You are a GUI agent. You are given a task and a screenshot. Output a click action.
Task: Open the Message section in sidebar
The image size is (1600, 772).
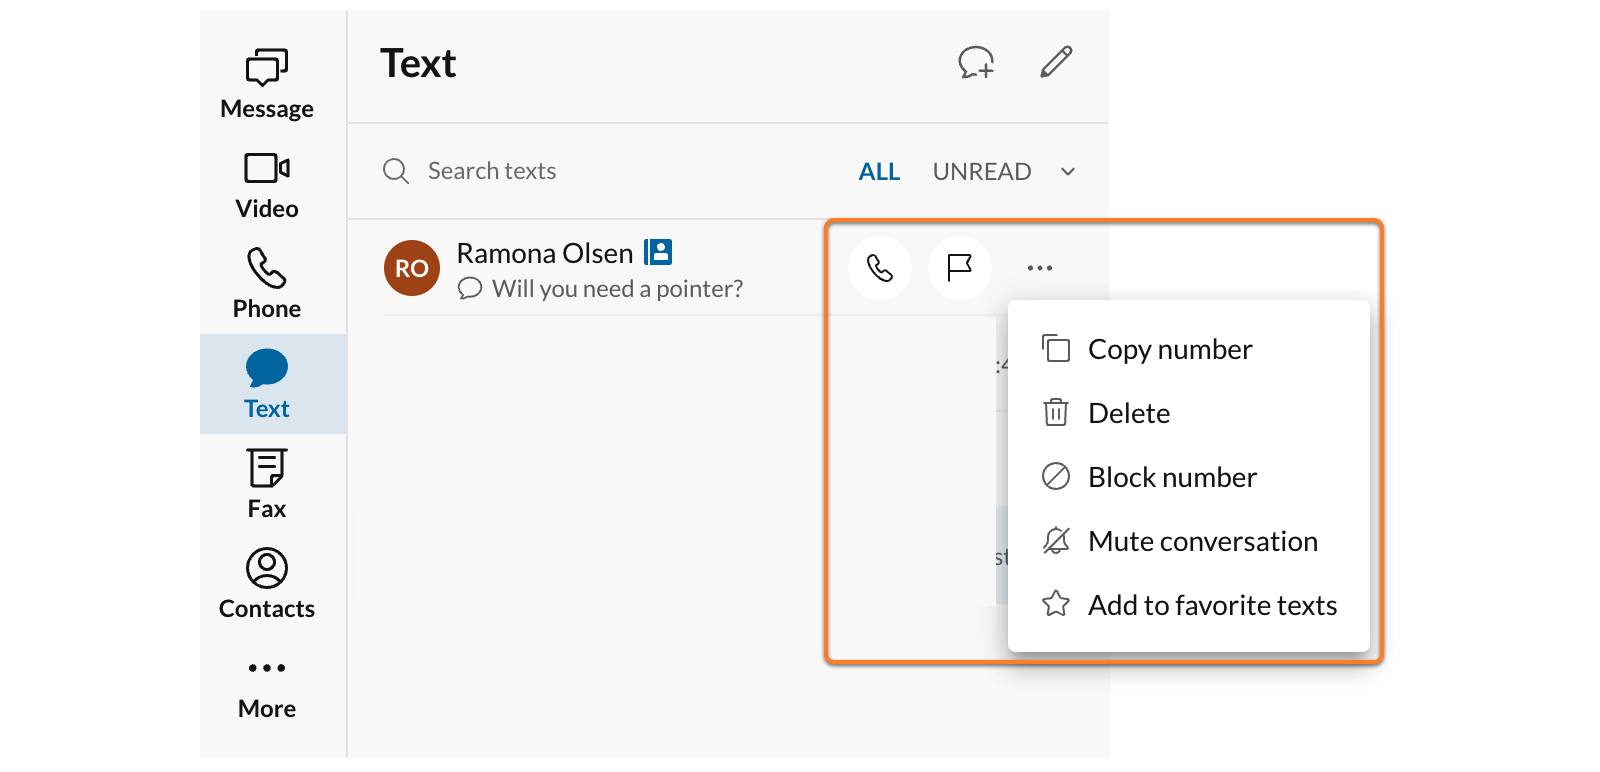tap(267, 84)
